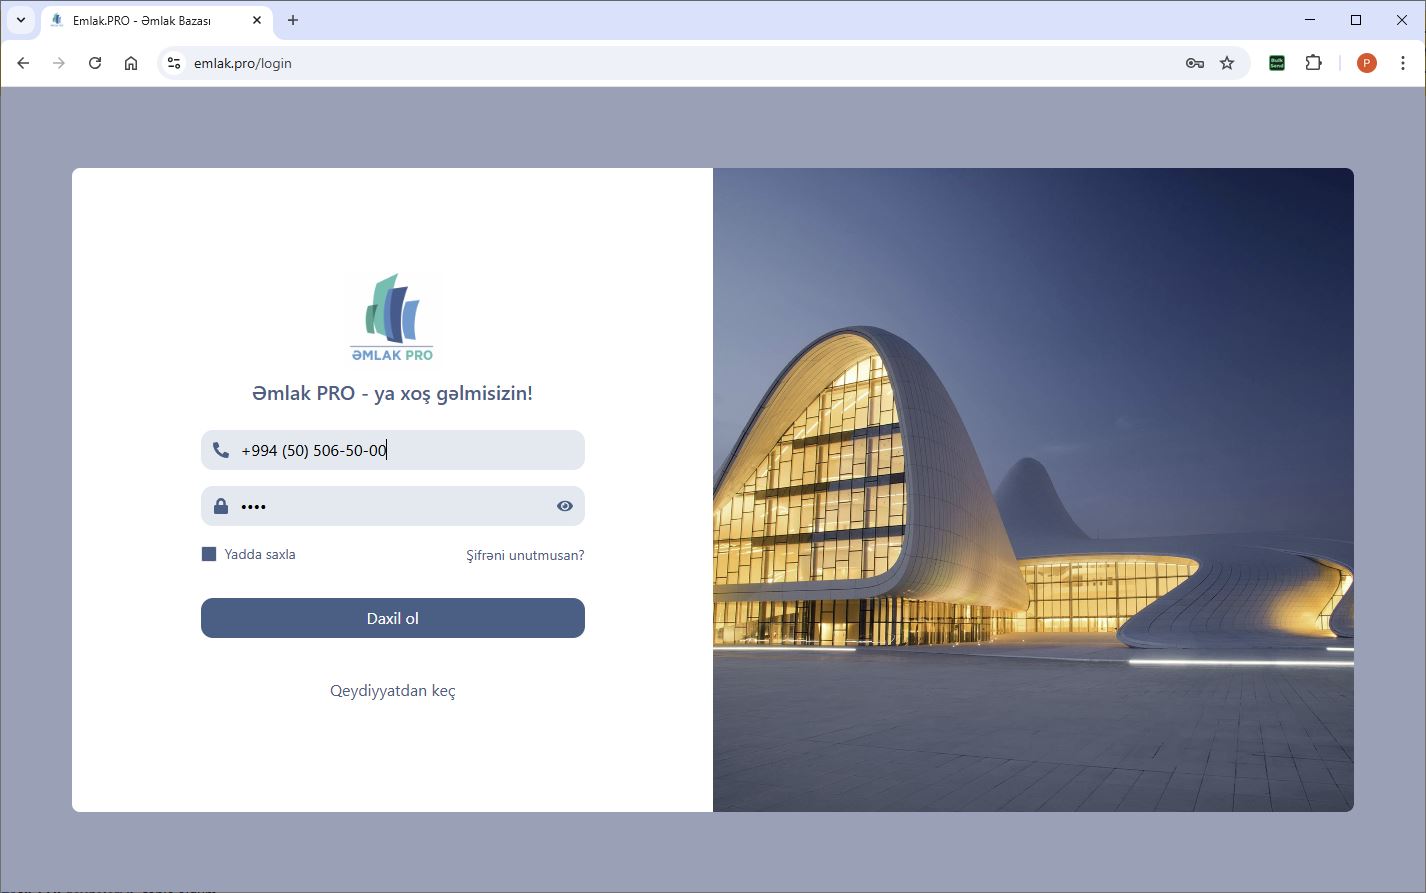The width and height of the screenshot is (1426, 893).
Task: Open the Qeydiyyatdan keç registration link
Action: pyautogui.click(x=392, y=691)
